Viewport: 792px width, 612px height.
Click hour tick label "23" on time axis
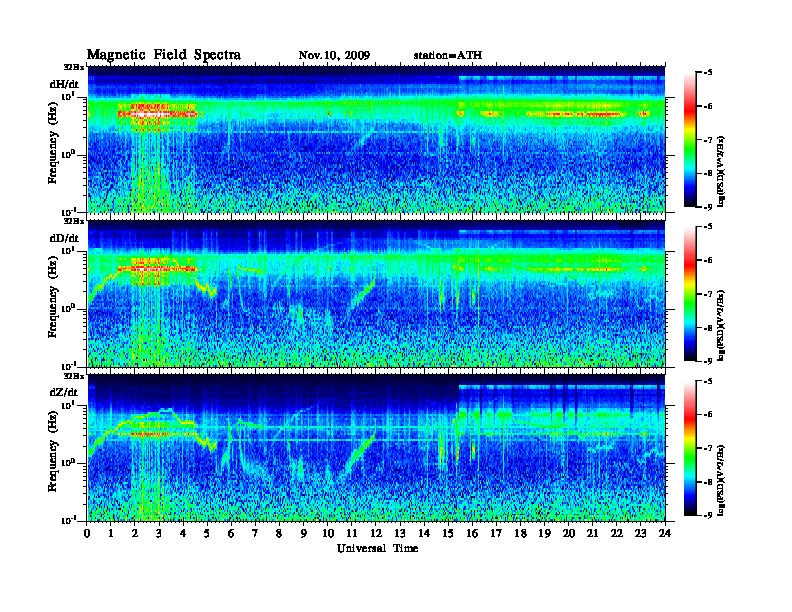641,533
